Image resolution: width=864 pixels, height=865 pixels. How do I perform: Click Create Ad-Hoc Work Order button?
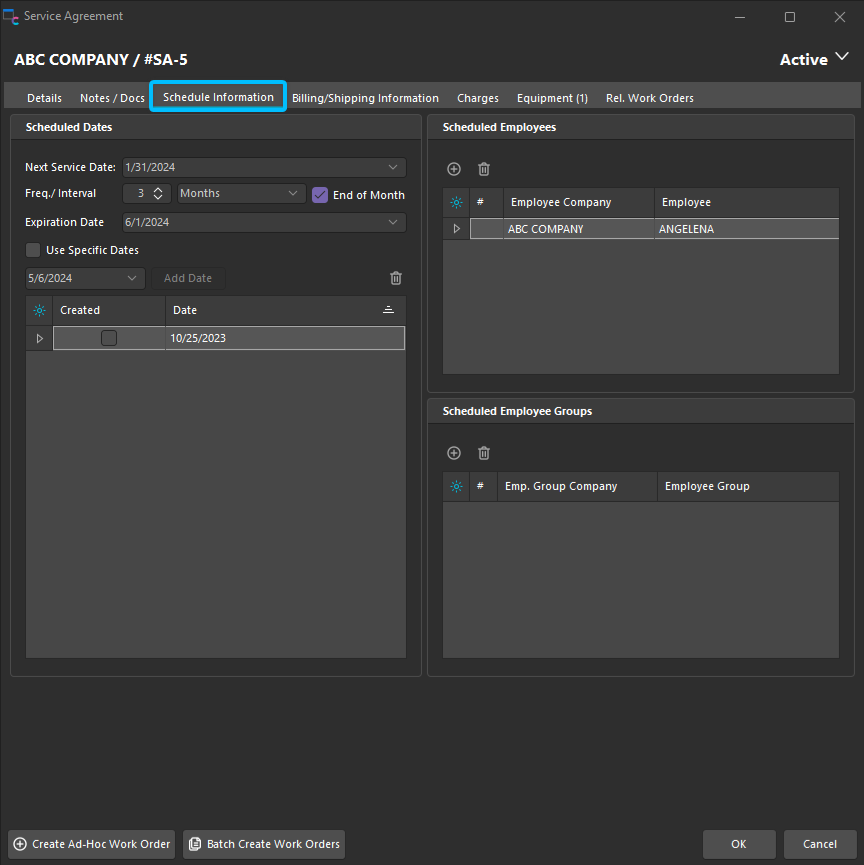[91, 844]
